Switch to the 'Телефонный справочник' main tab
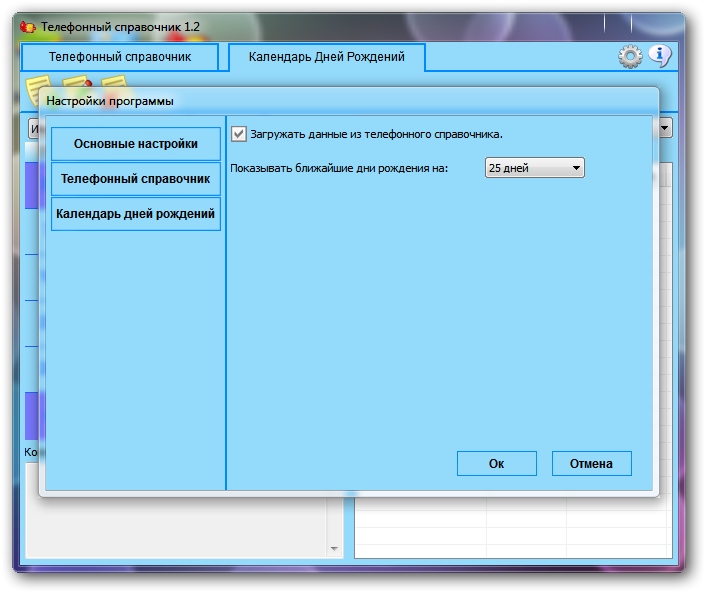This screenshot has height=593, width=706. click(119, 58)
